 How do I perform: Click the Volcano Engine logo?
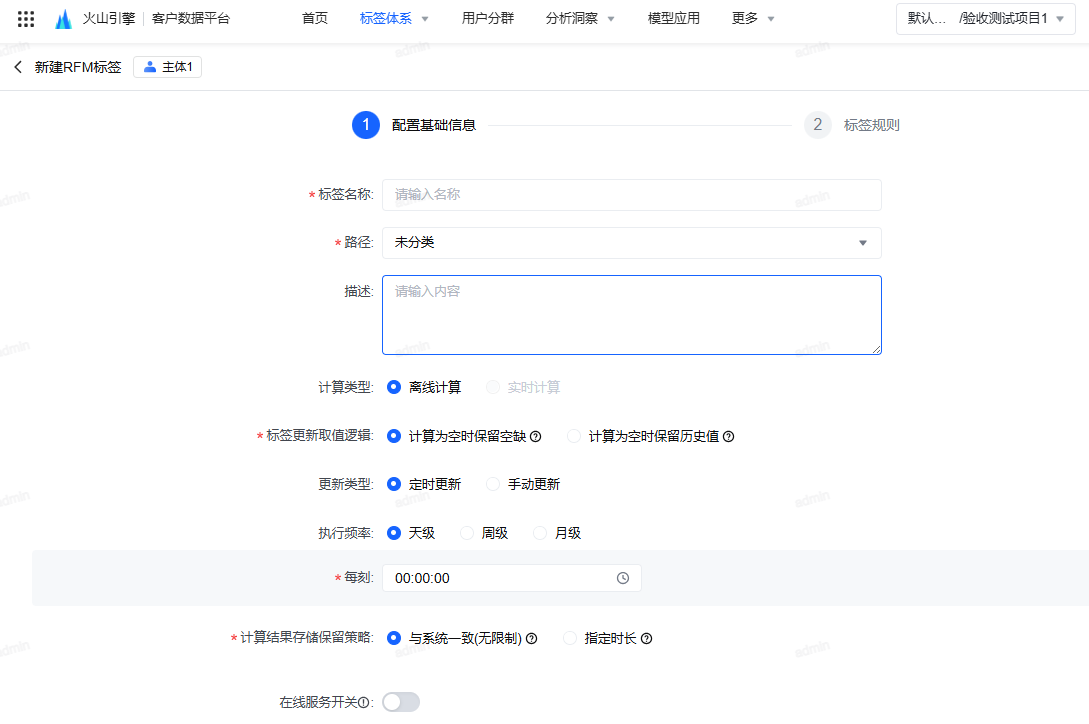click(x=64, y=19)
